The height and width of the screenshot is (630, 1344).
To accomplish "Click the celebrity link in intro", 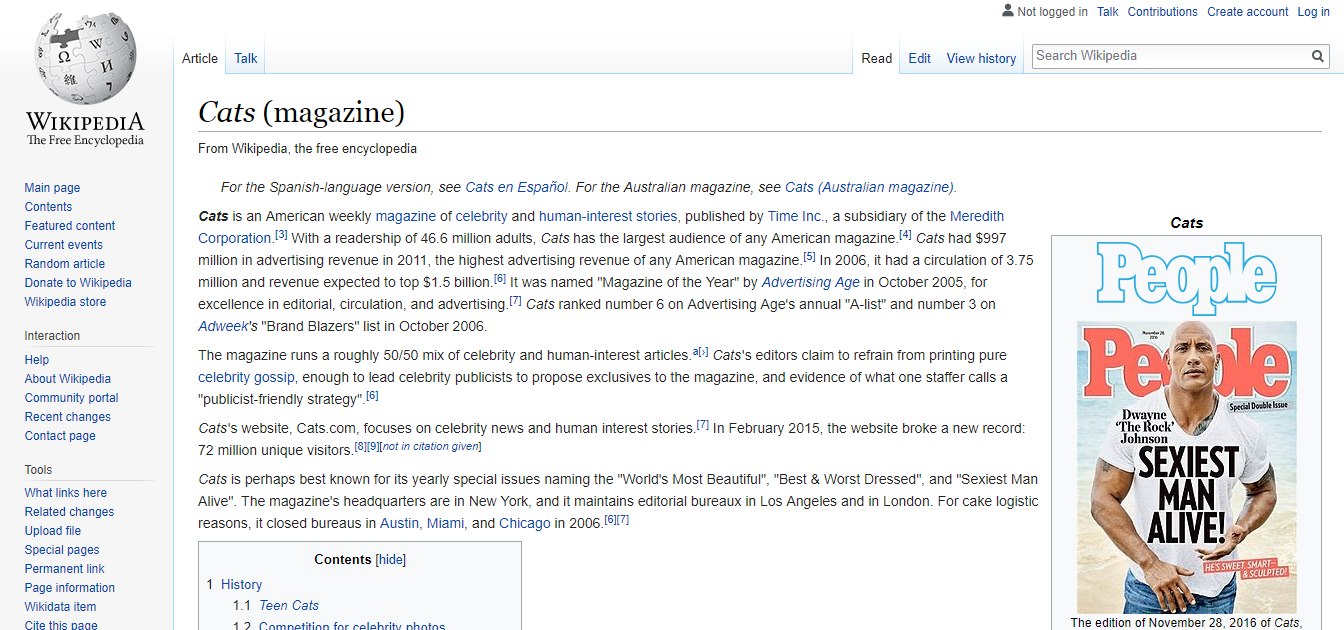I will coord(482,216).
